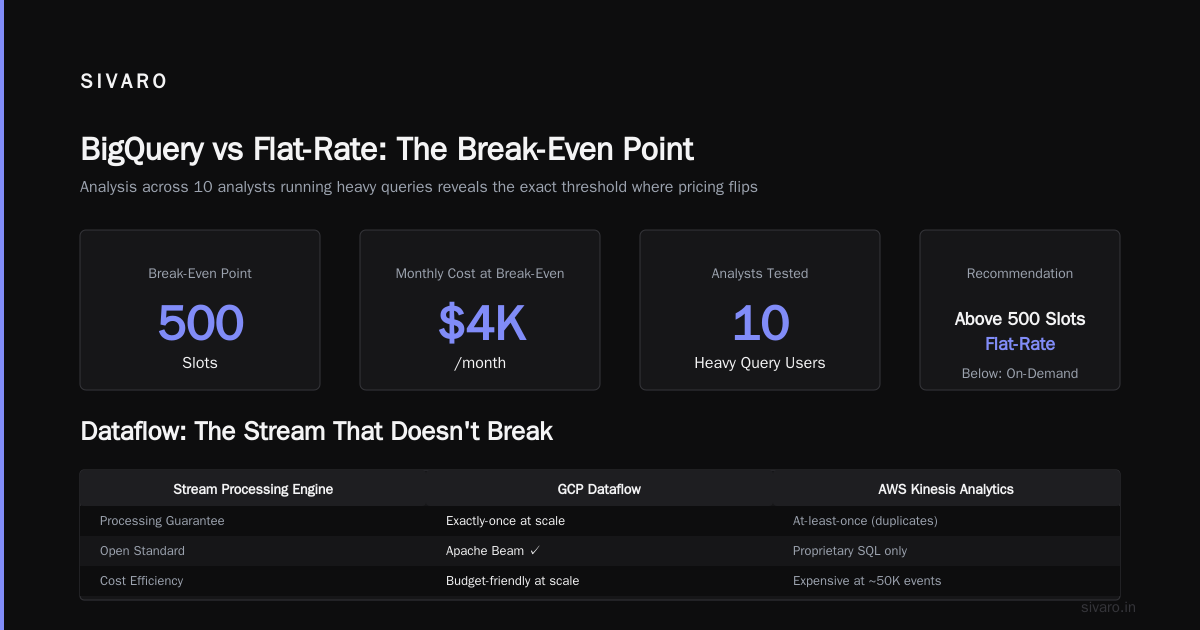Screen dimensions: 1200x630
Task: Click the Stream Processing Engine column header
Action: tap(253, 489)
